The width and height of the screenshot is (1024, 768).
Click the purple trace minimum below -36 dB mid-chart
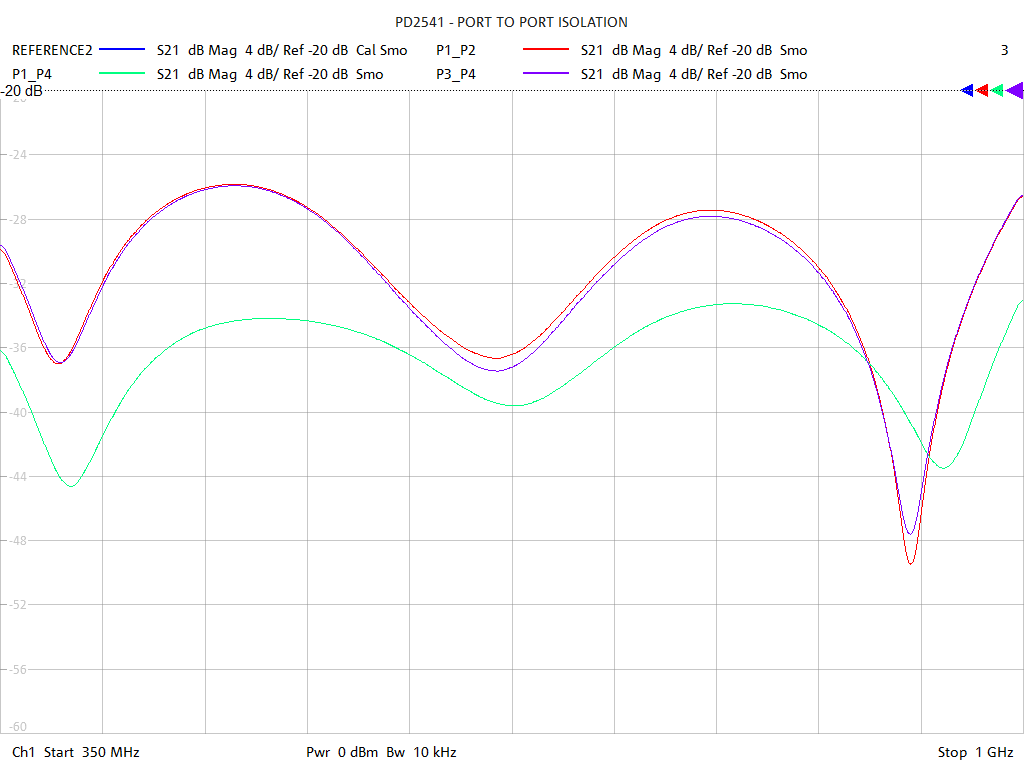point(497,370)
